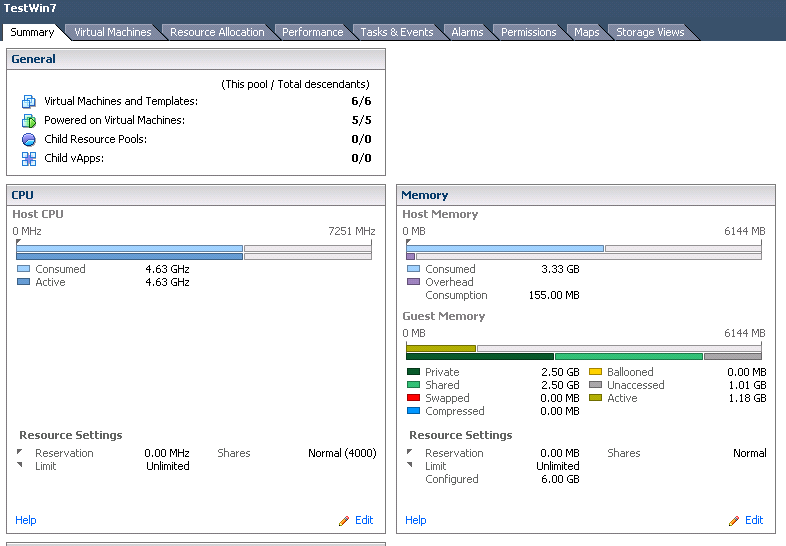This screenshot has width=786, height=546.
Task: Click the Virtual Machines and Templates icon
Action: pyautogui.click(x=29, y=102)
